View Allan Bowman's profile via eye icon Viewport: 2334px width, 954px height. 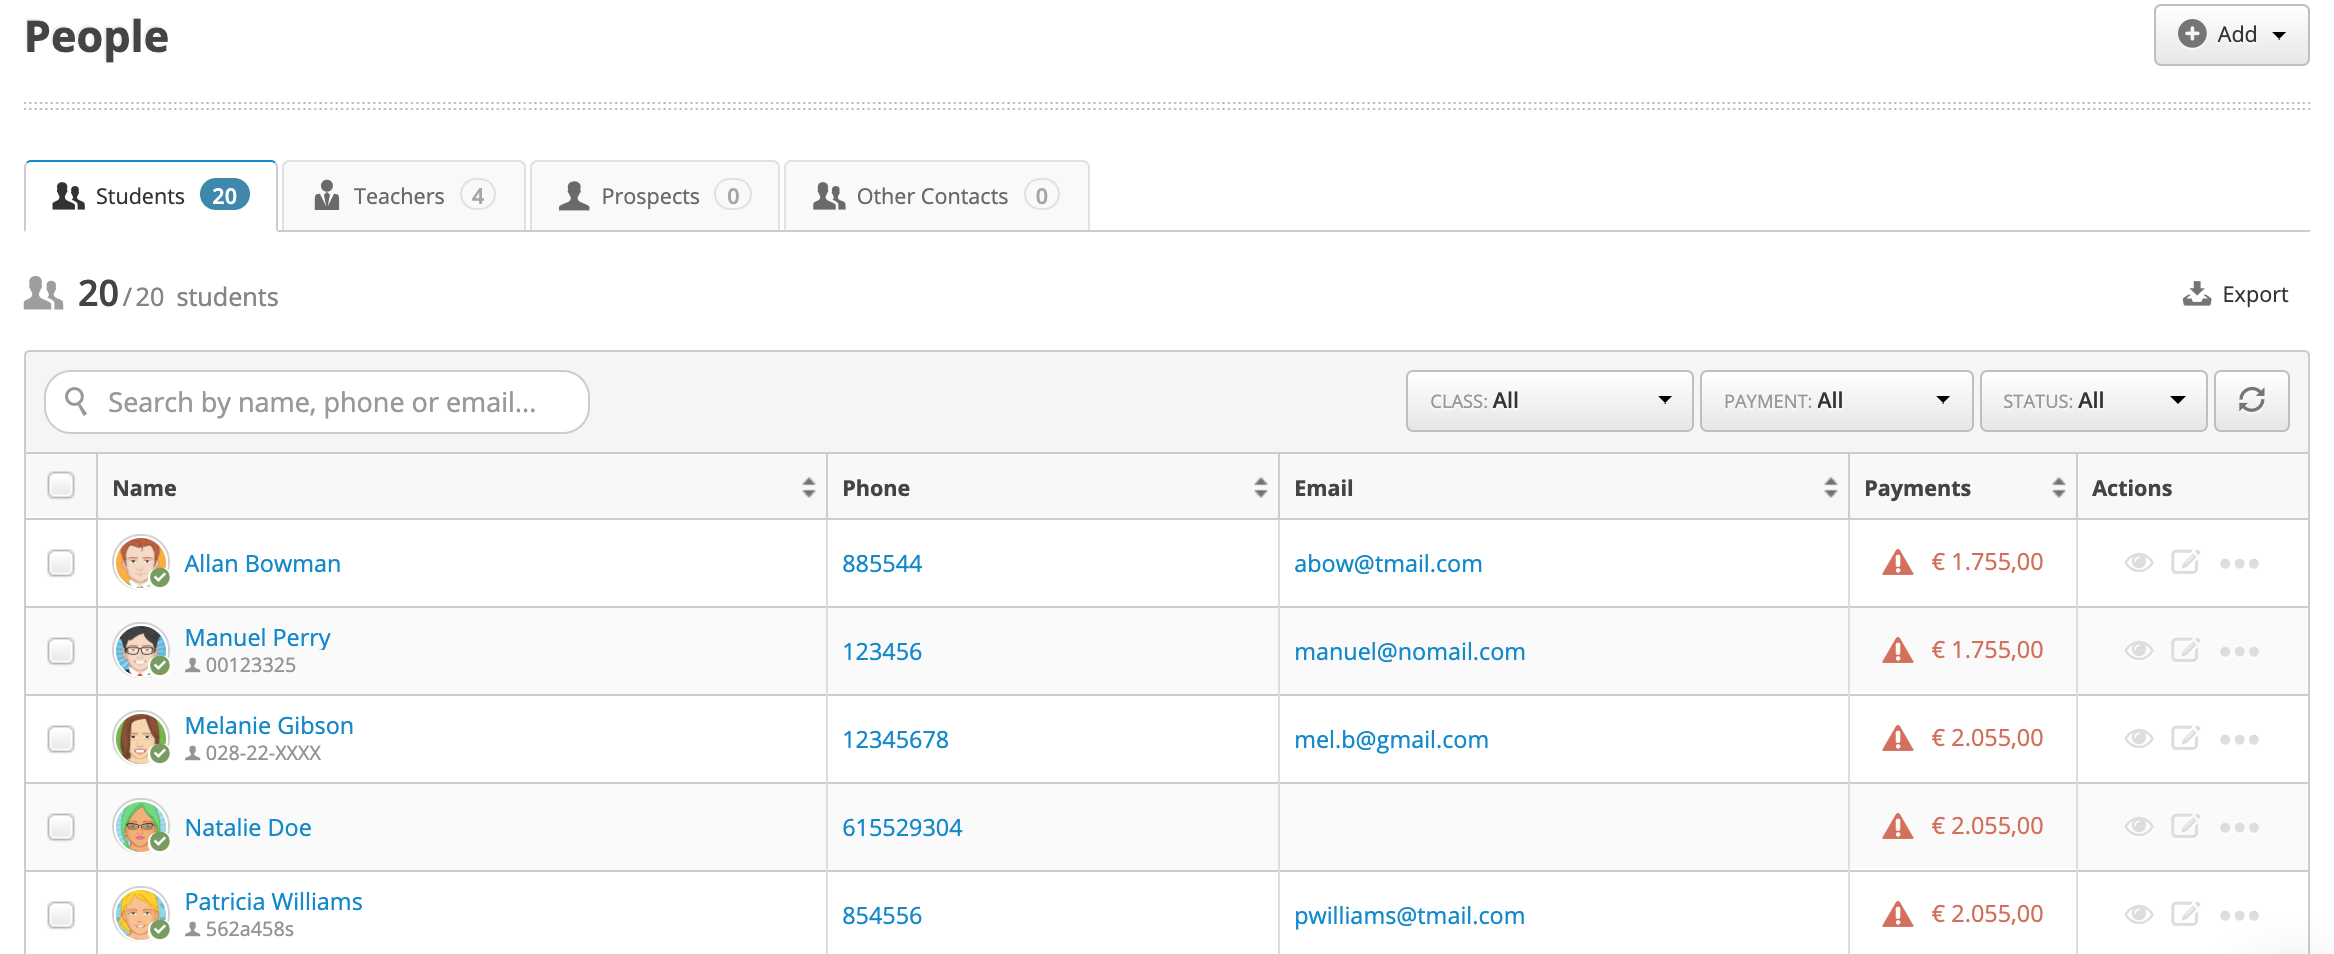(2138, 563)
